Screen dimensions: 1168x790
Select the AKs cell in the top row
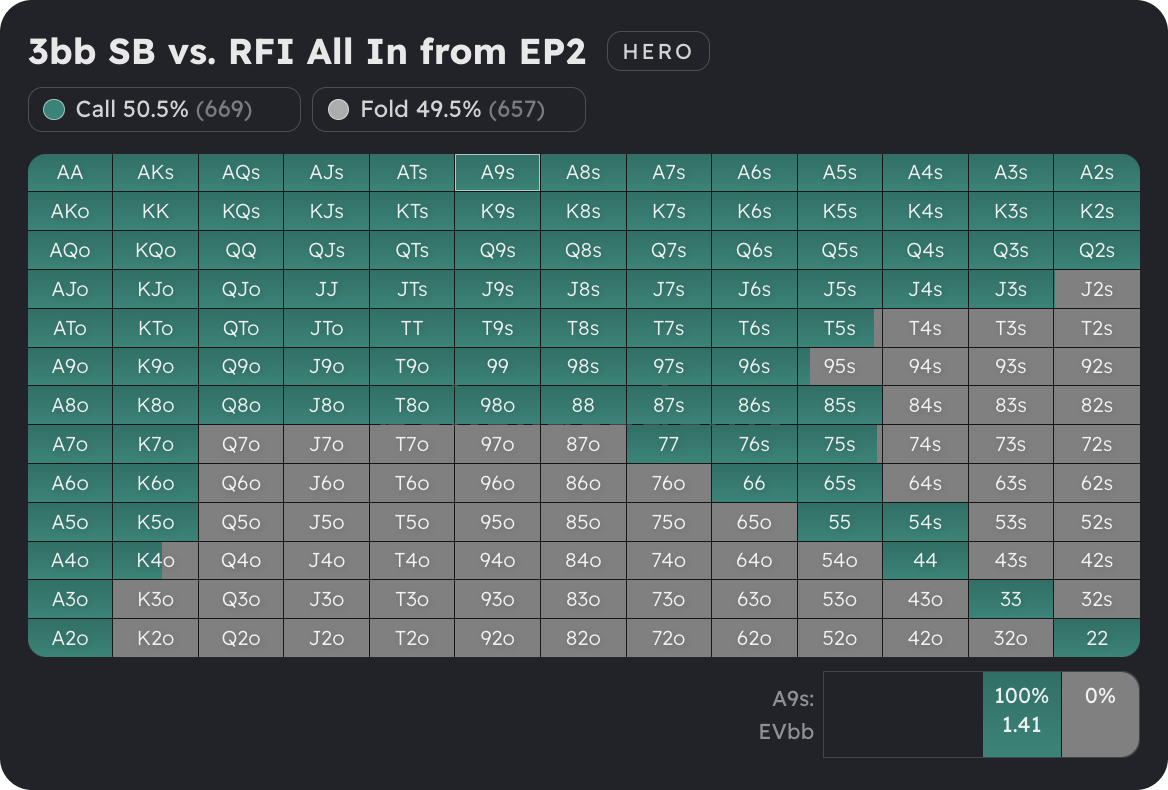(x=155, y=172)
